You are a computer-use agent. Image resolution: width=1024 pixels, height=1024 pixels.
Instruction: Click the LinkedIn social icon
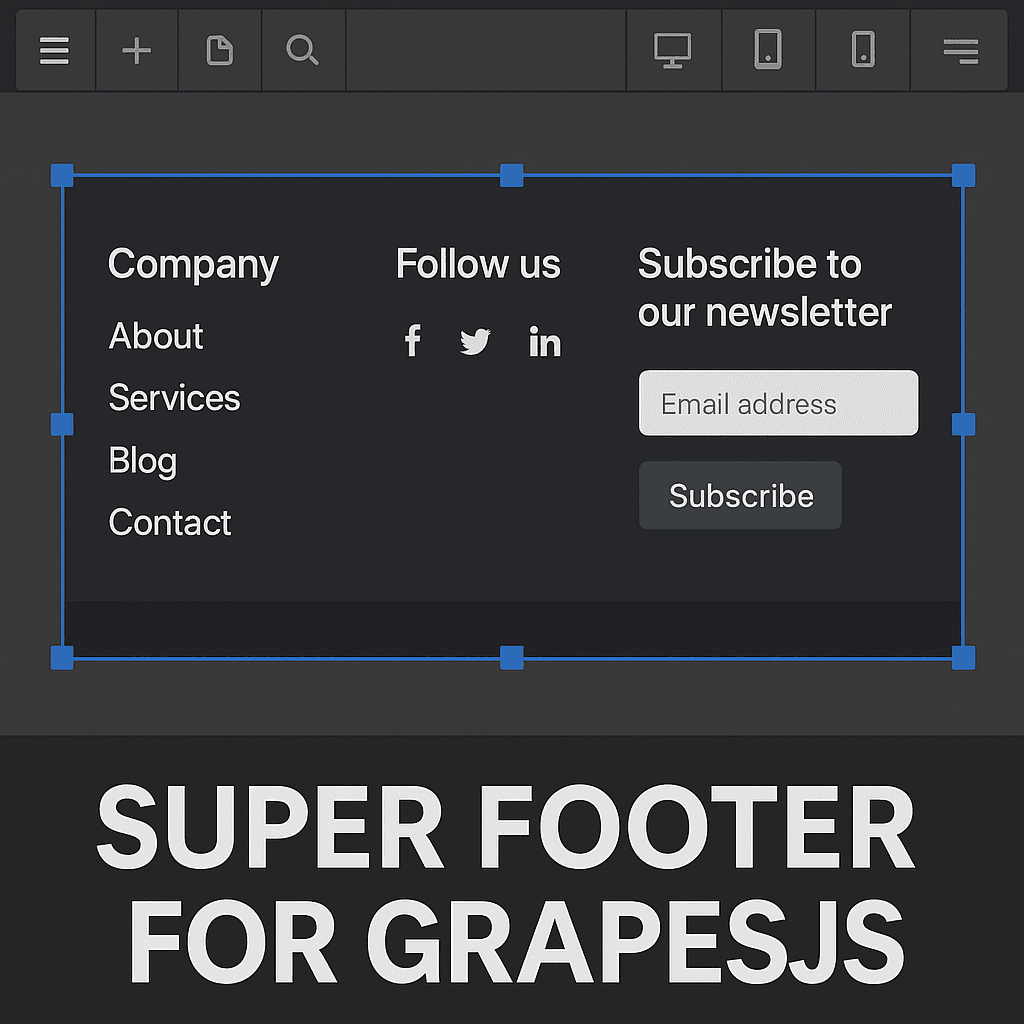[544, 342]
